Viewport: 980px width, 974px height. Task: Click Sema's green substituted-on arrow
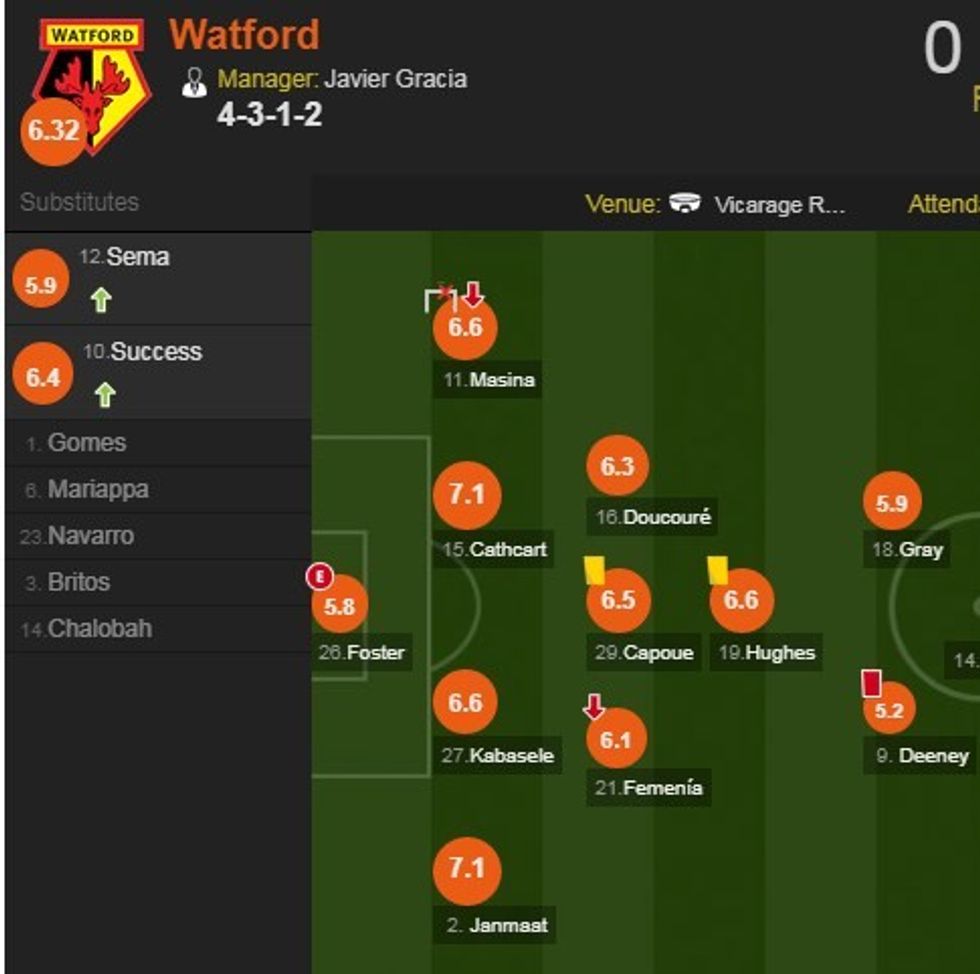pyautogui.click(x=100, y=299)
